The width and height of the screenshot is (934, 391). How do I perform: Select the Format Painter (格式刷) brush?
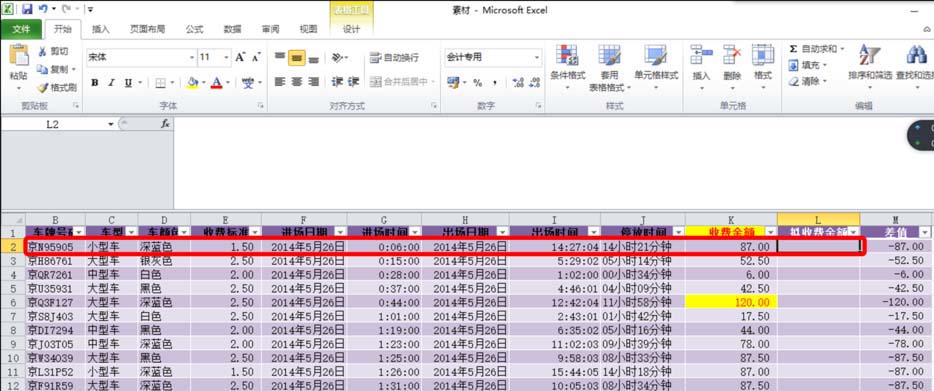click(x=42, y=87)
